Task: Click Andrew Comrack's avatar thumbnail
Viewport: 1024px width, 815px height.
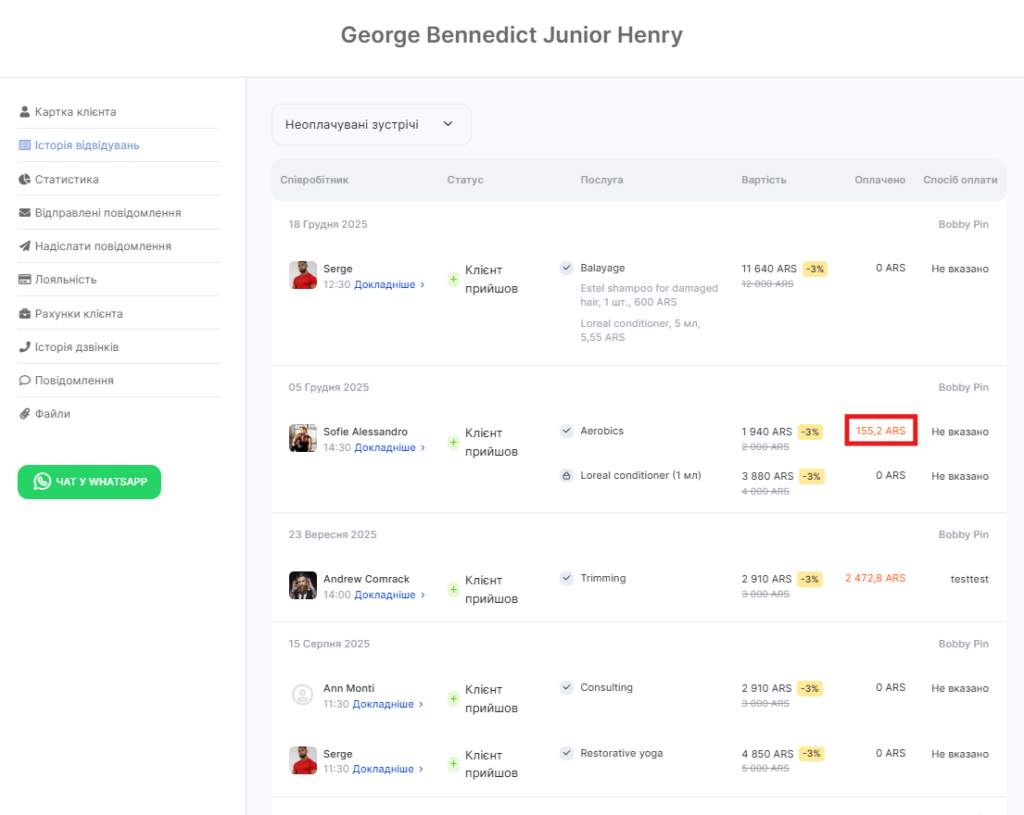Action: (x=302, y=585)
